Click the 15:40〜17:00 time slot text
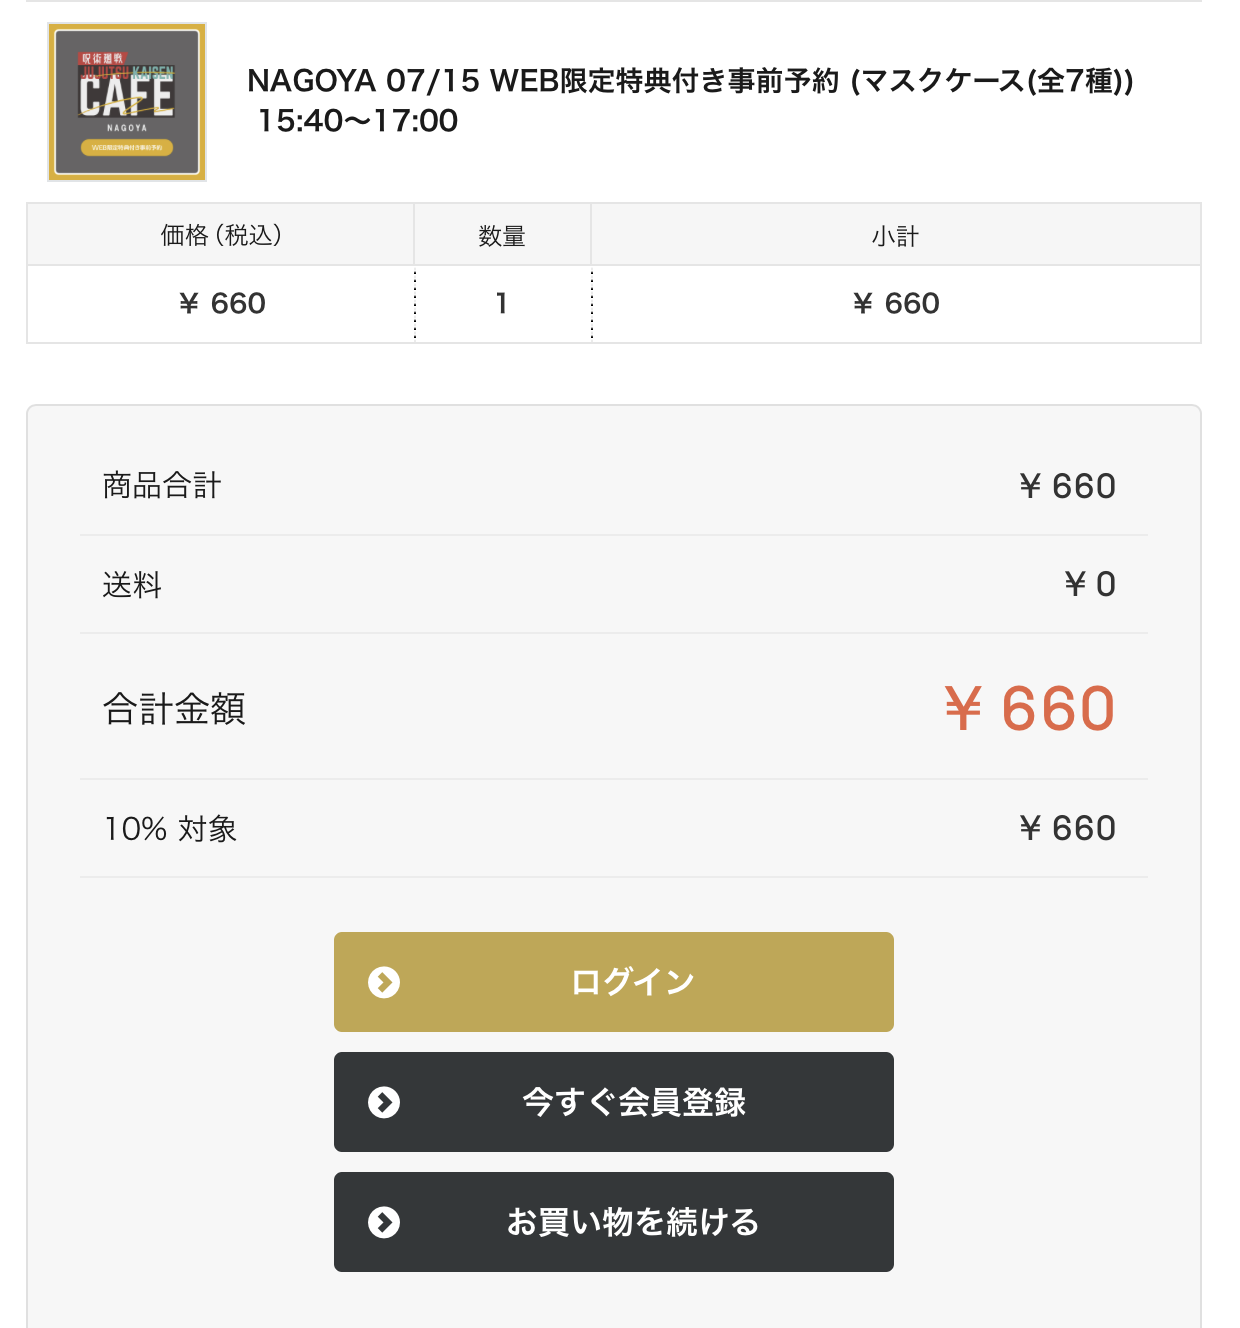 tap(358, 121)
